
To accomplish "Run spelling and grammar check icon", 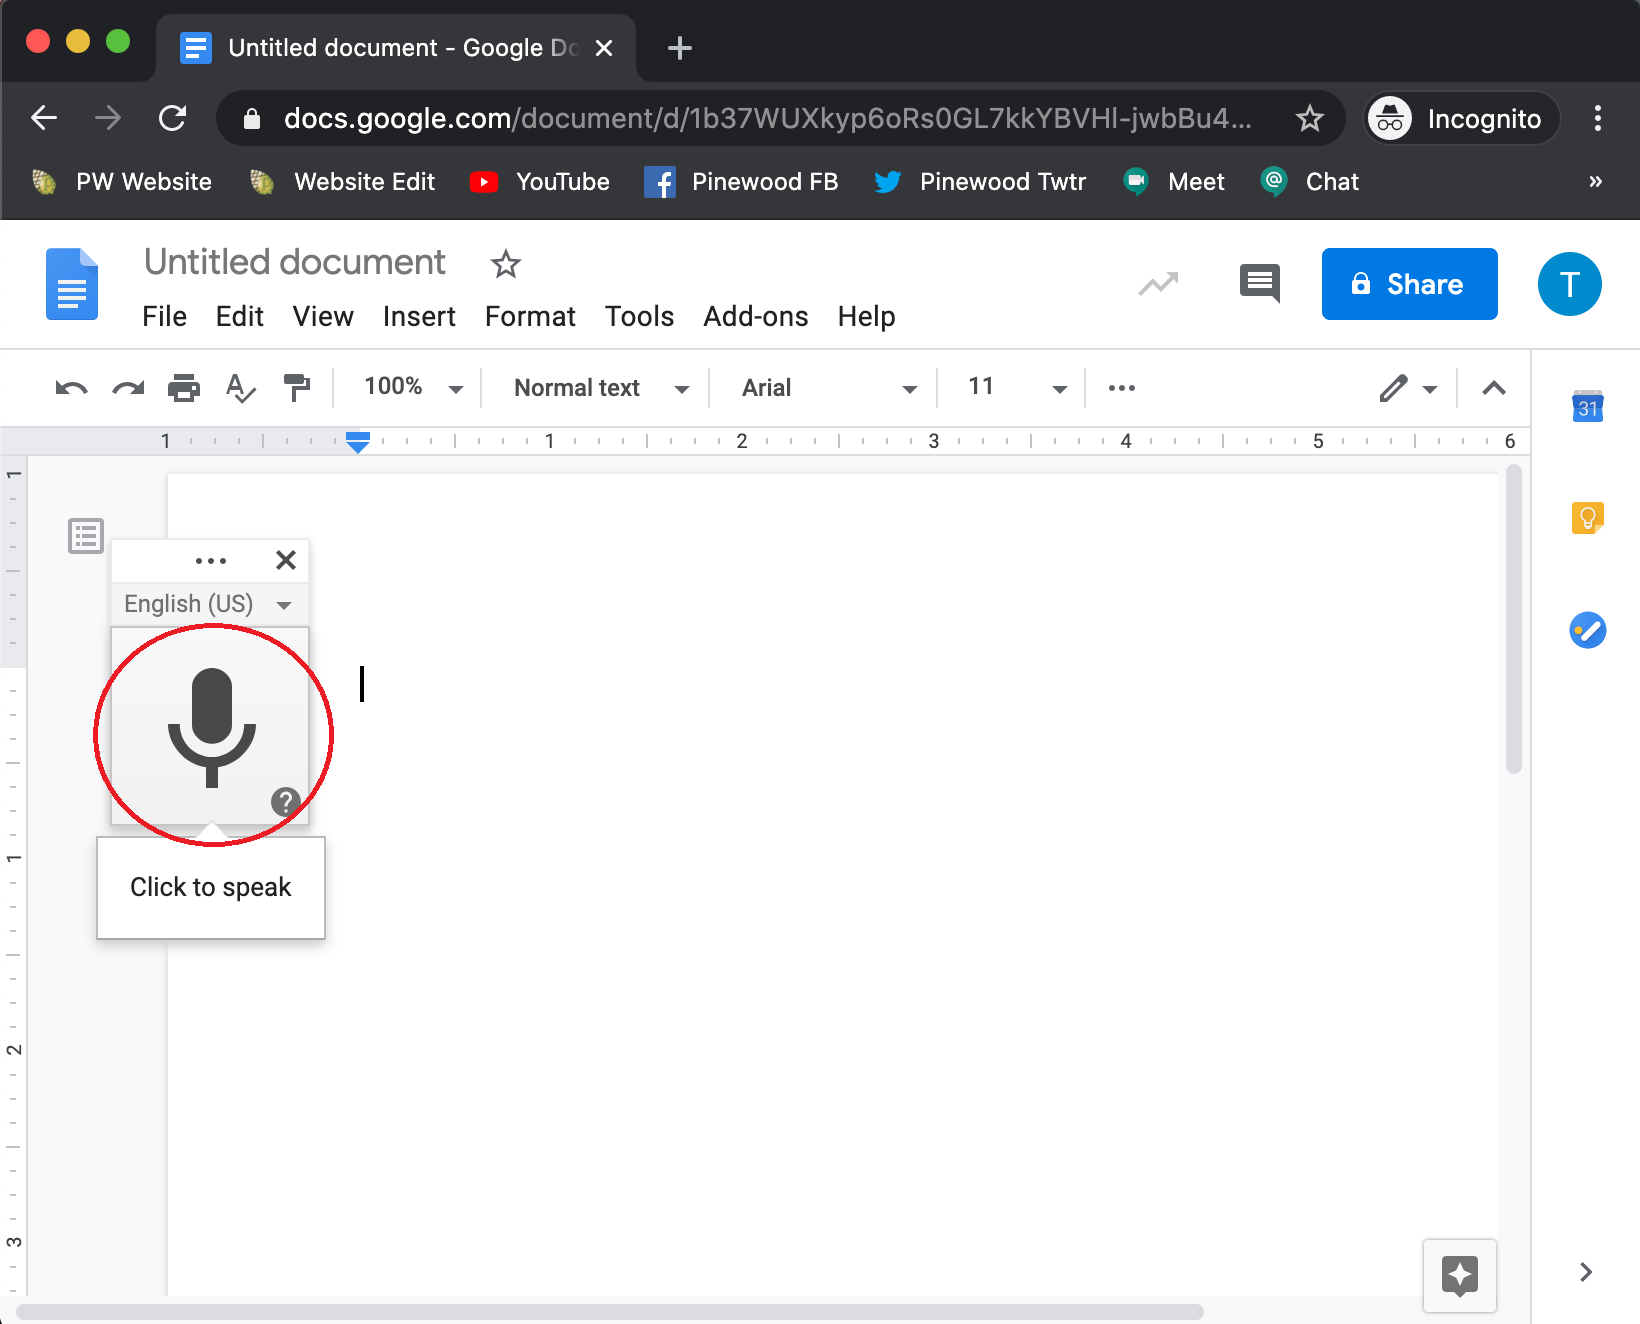I will pyautogui.click(x=240, y=388).
